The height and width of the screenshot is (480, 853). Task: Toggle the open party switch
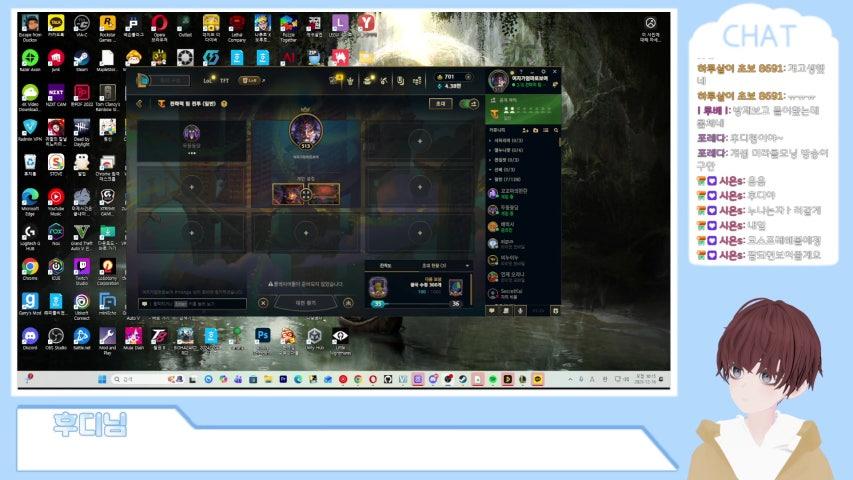pyautogui.click(x=469, y=103)
